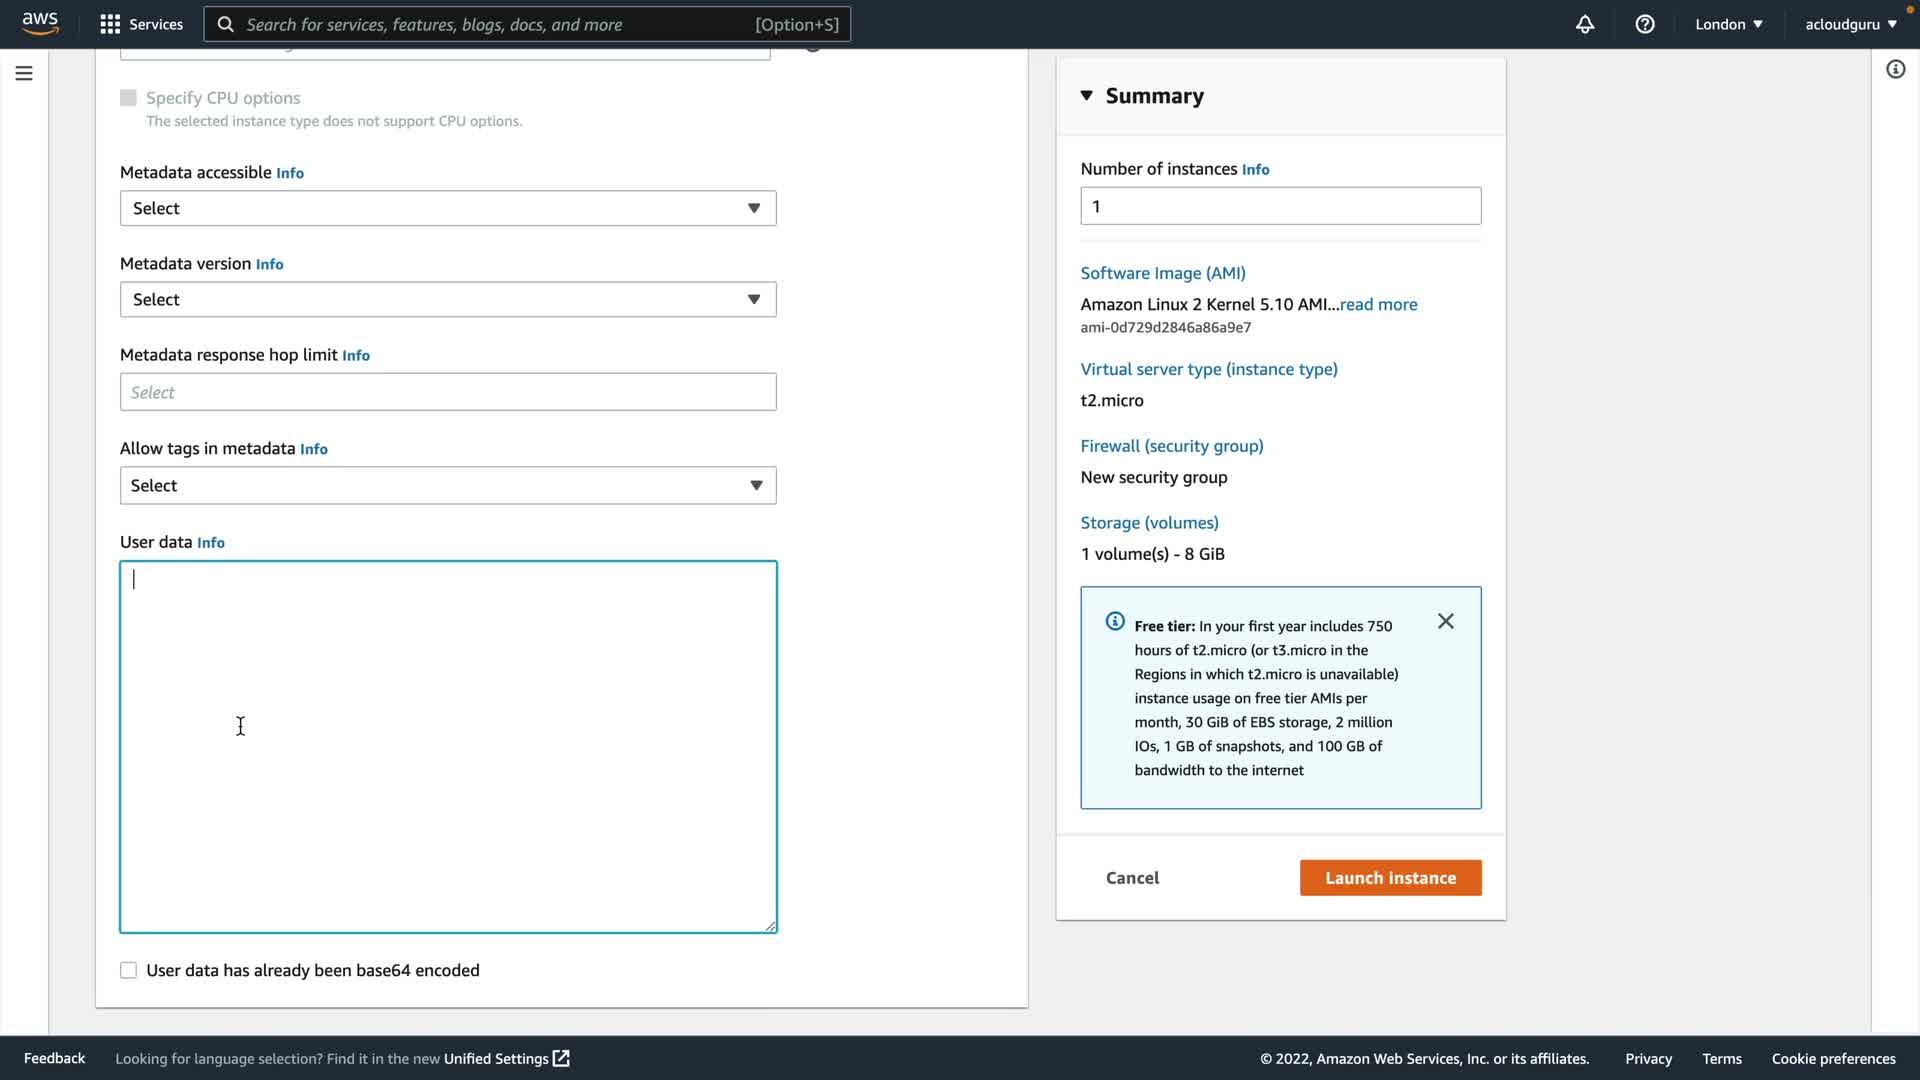Click the AWS logo home icon
This screenshot has width=1920, height=1080.
[40, 23]
